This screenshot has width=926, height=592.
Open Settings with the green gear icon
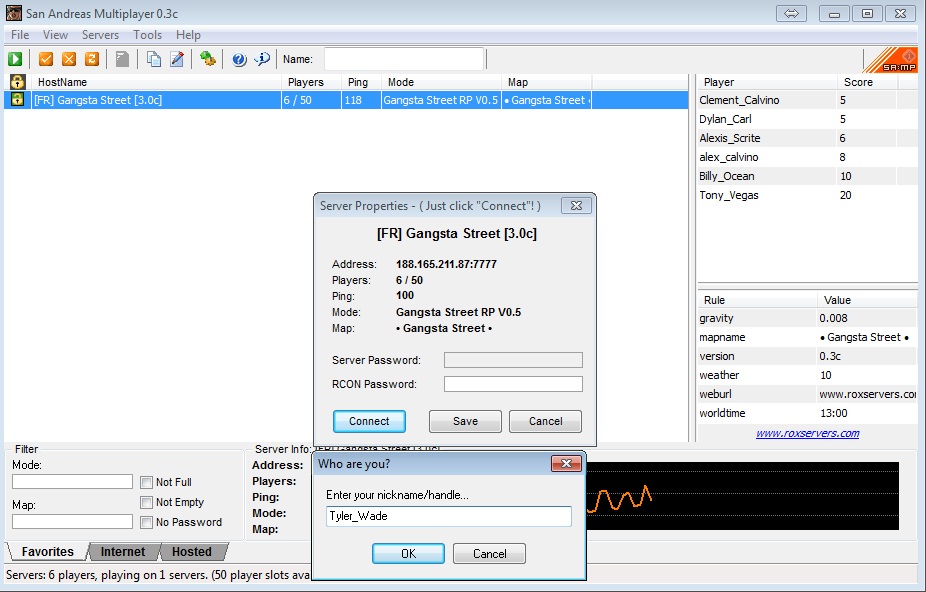click(207, 59)
